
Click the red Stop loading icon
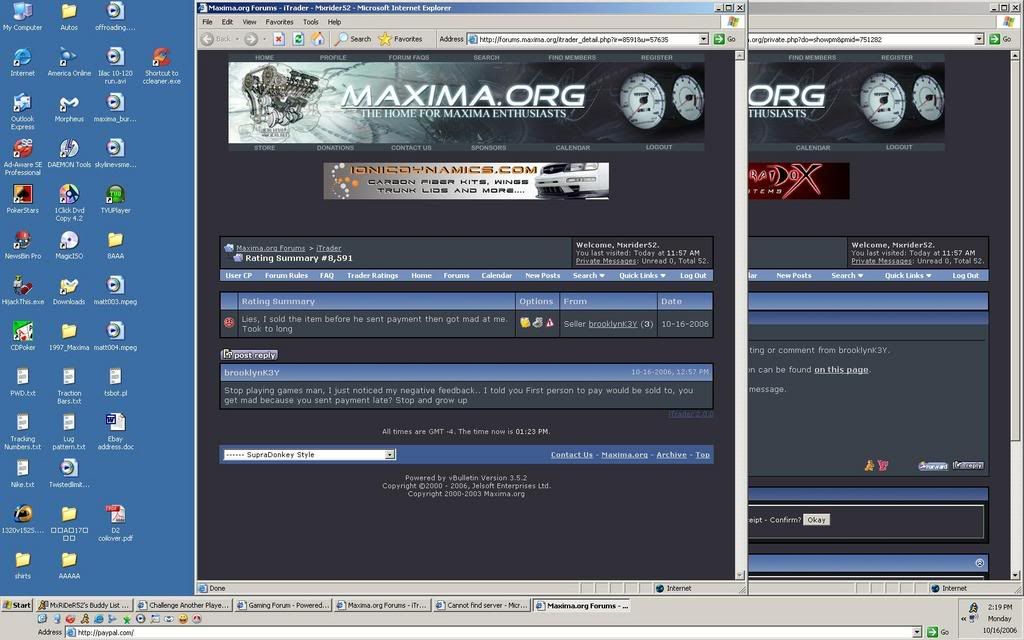(279, 39)
